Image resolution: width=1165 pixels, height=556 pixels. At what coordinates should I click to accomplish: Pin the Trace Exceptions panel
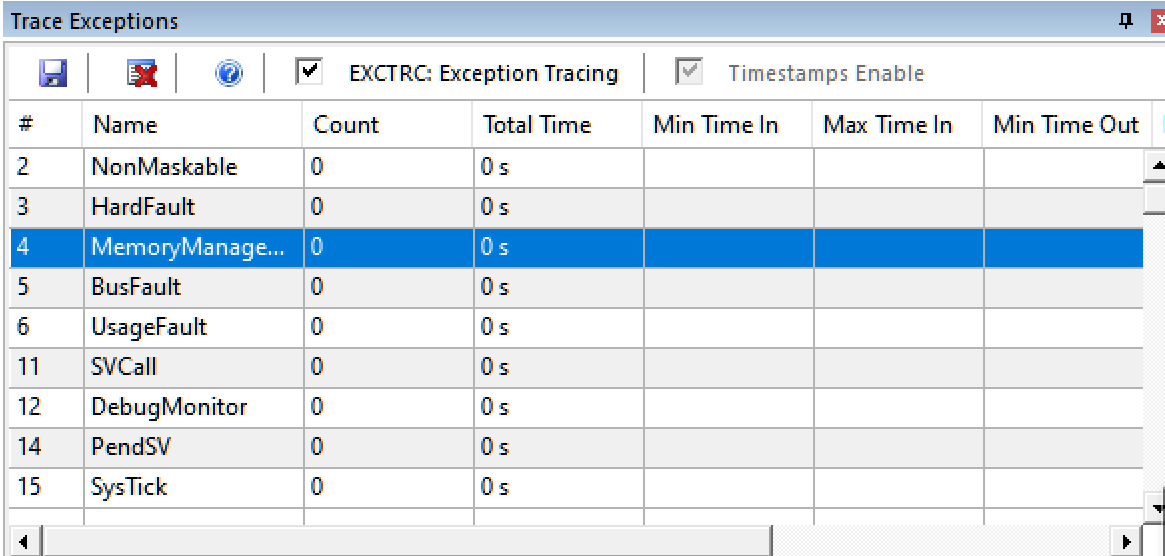coord(1127,21)
